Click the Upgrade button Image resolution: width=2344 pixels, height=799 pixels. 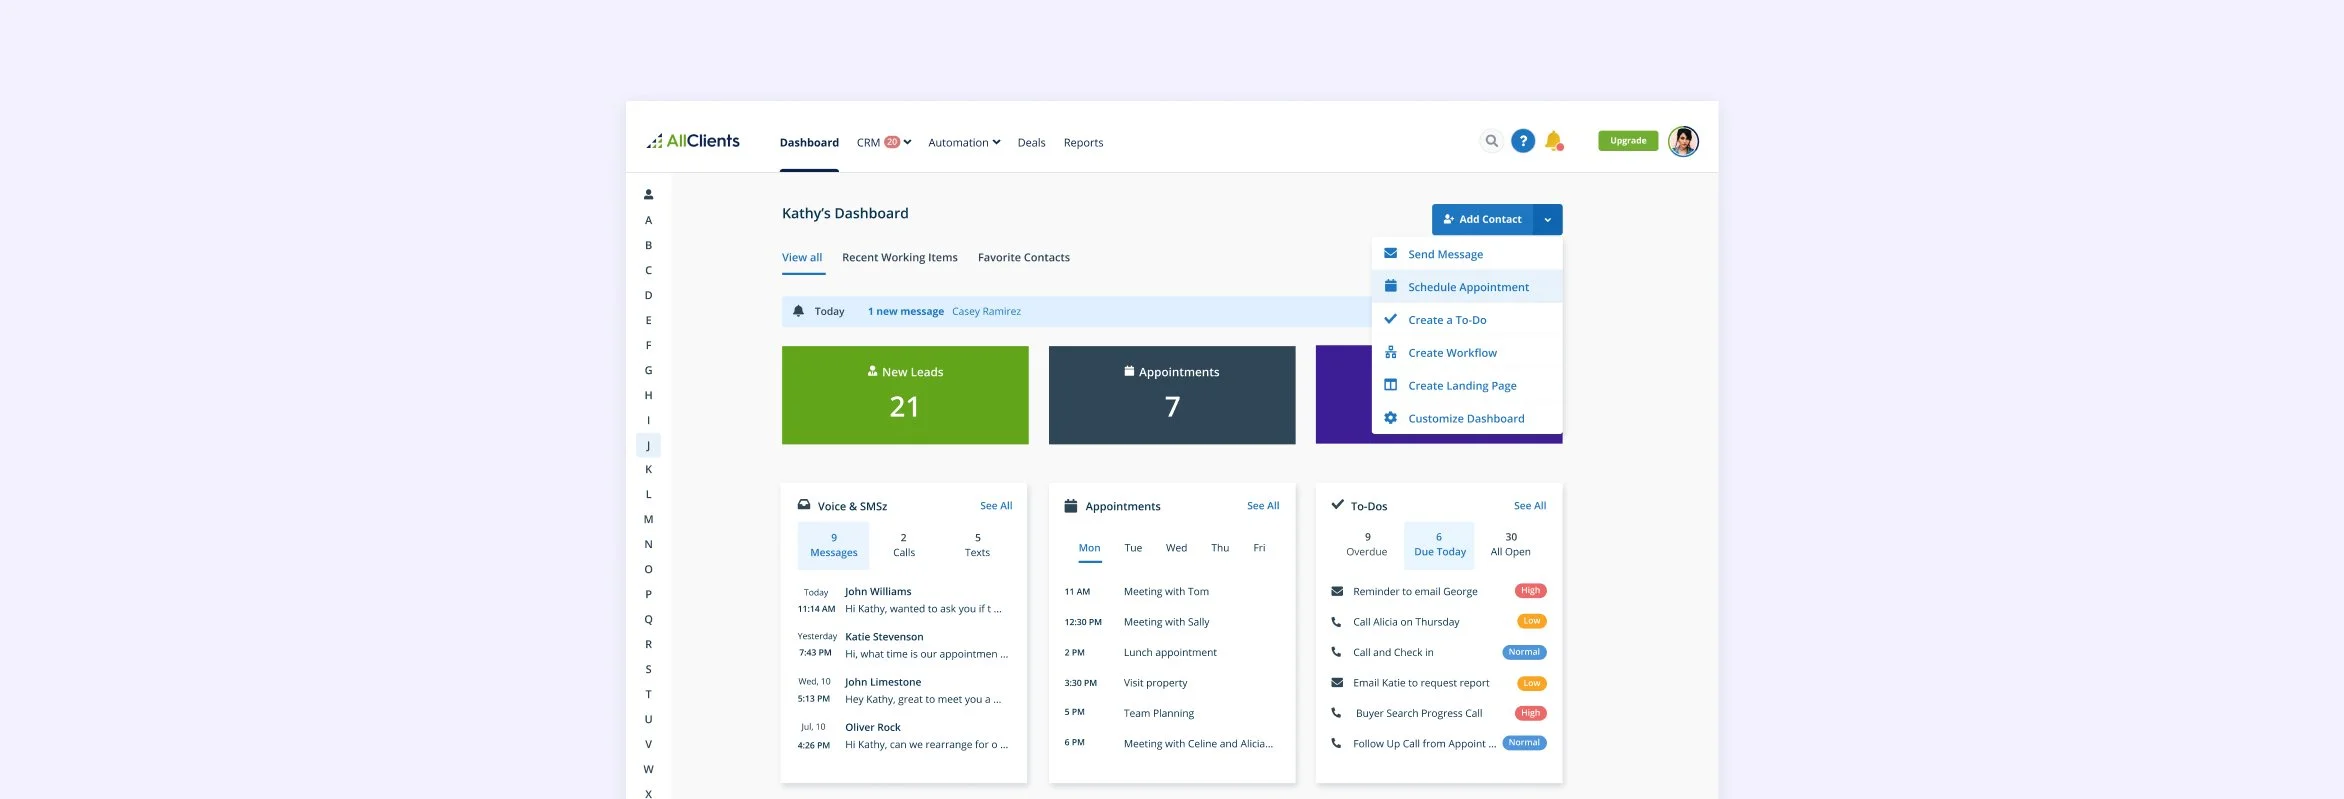[1628, 141]
